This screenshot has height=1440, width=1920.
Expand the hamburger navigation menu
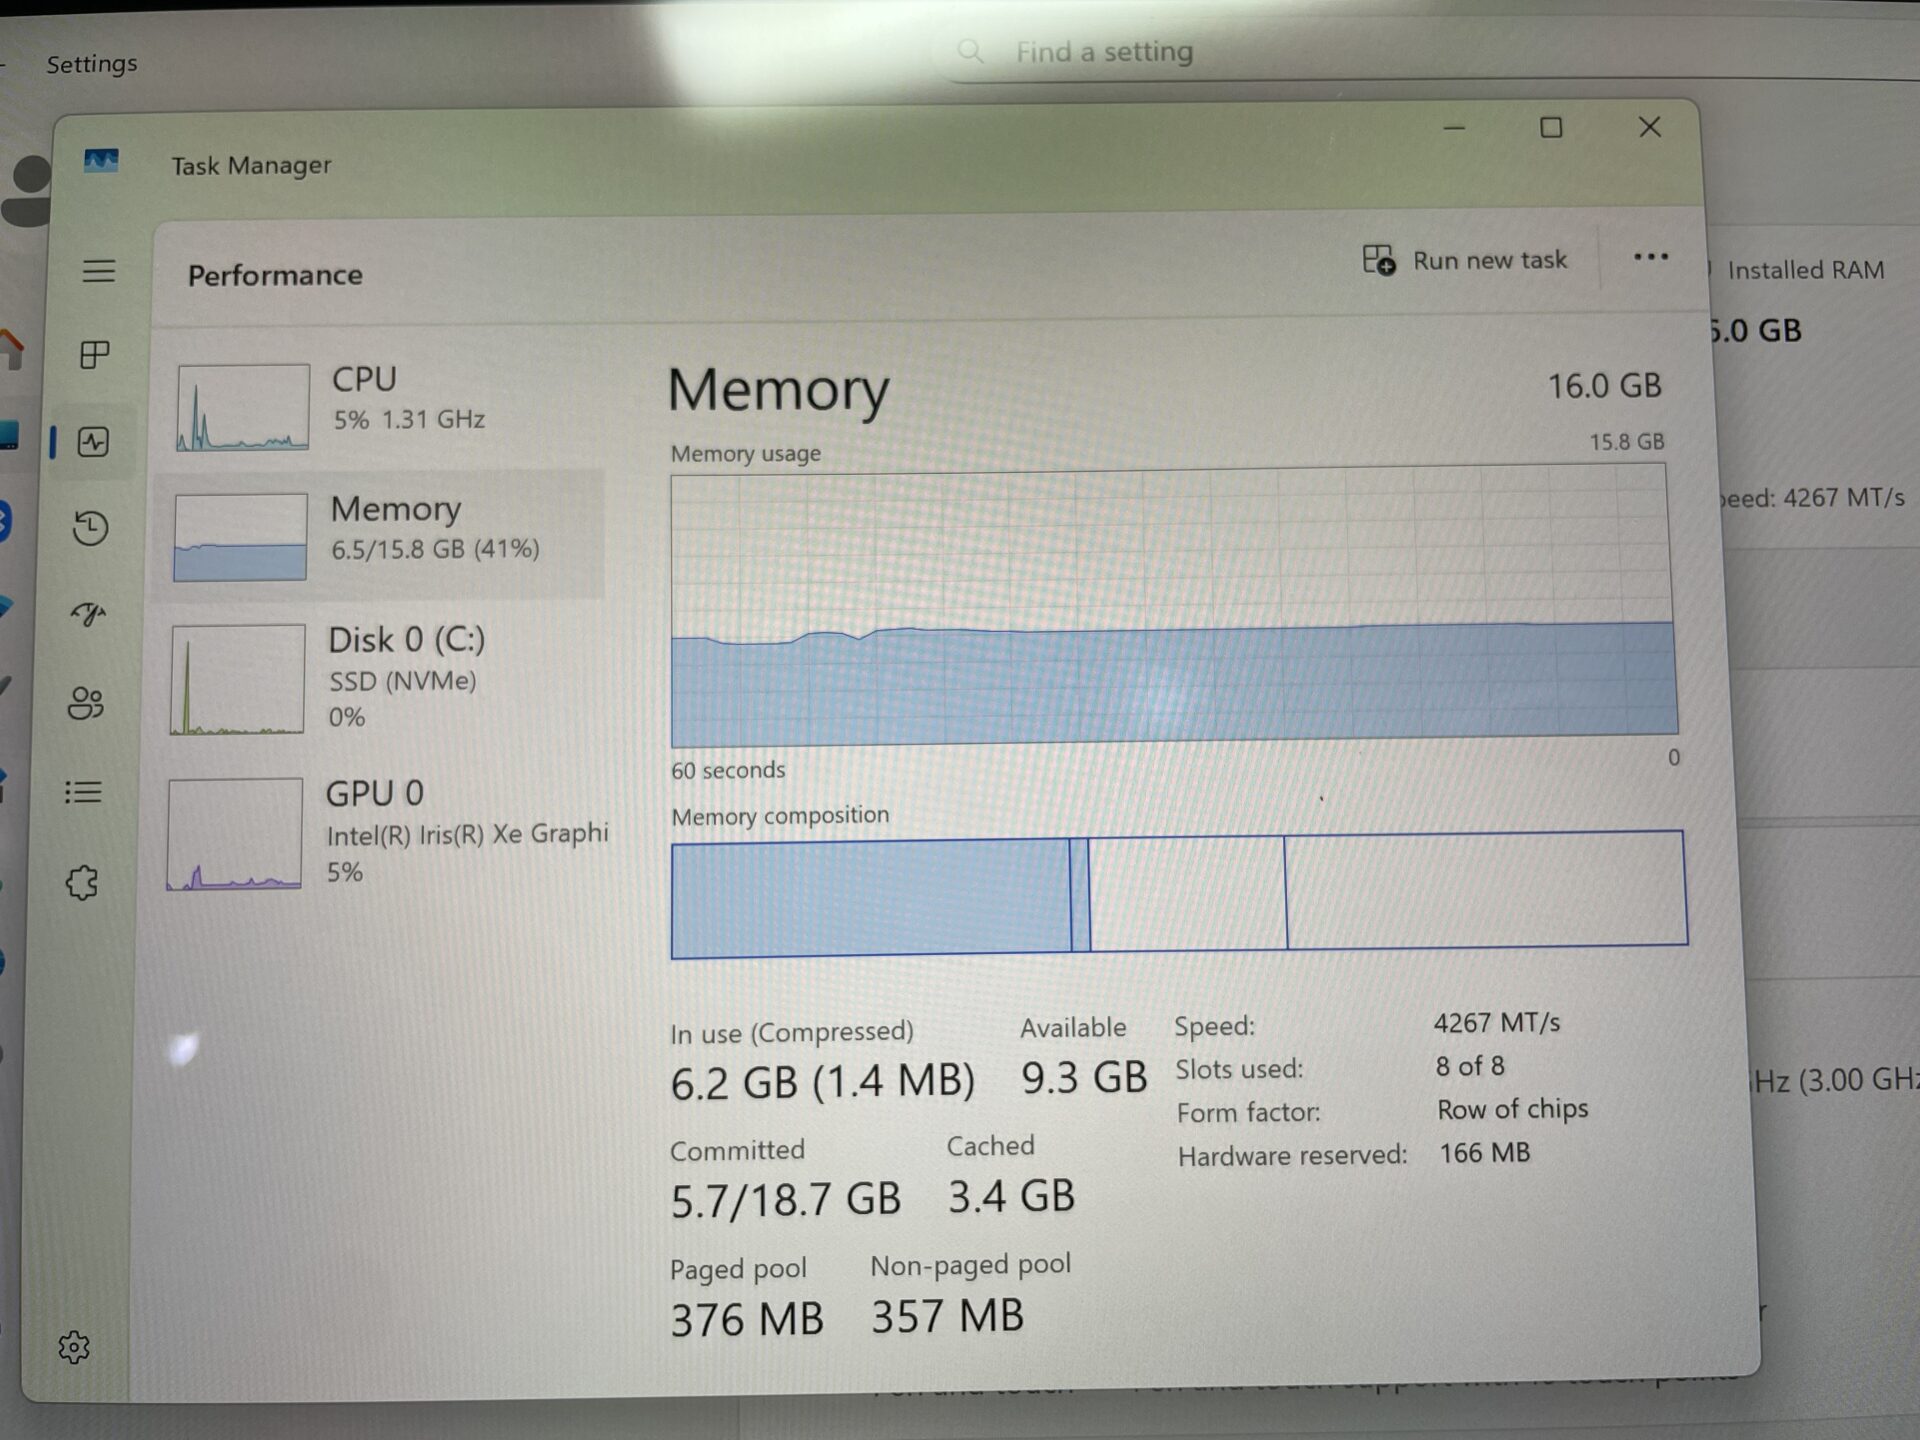98,271
